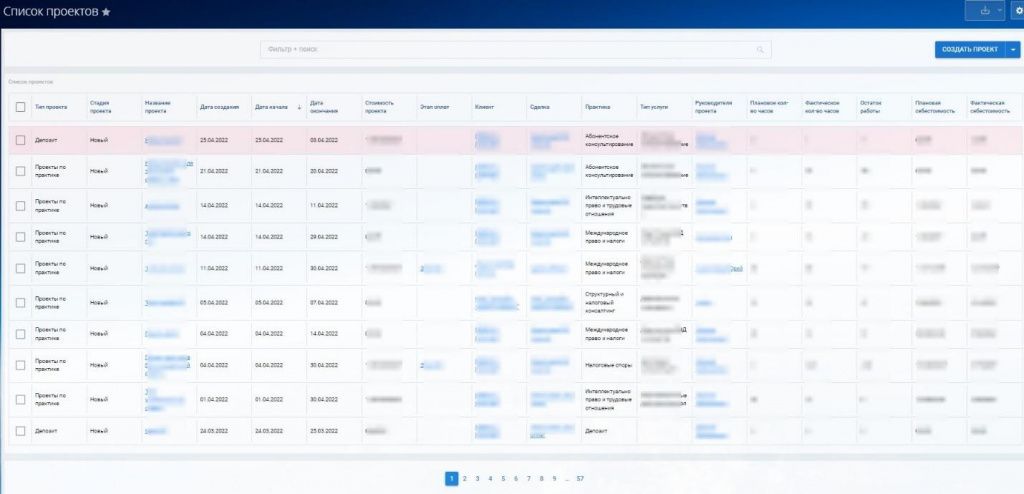This screenshot has height=494, width=1024.
Task: Jump to last page 57
Action: 580,479
